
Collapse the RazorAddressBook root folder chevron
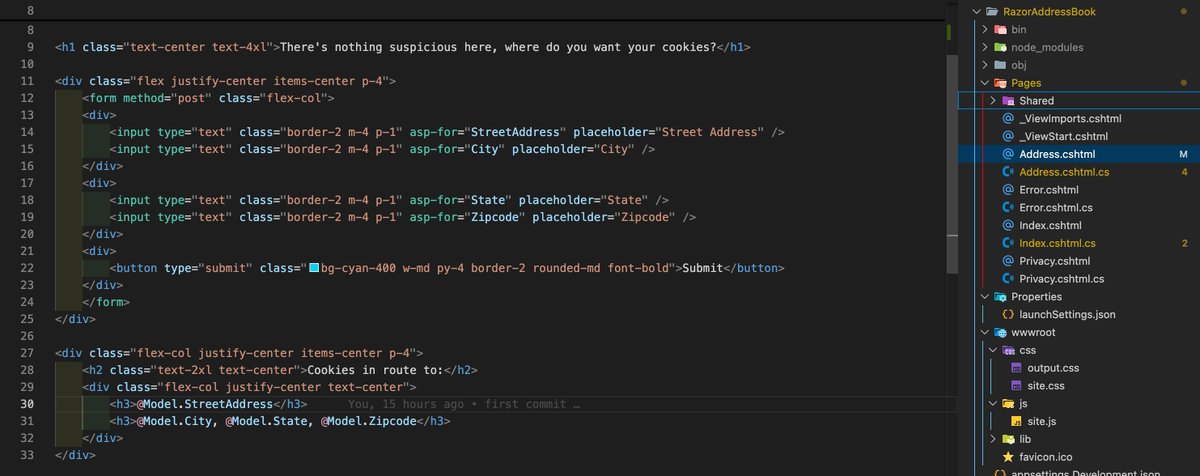tap(976, 11)
